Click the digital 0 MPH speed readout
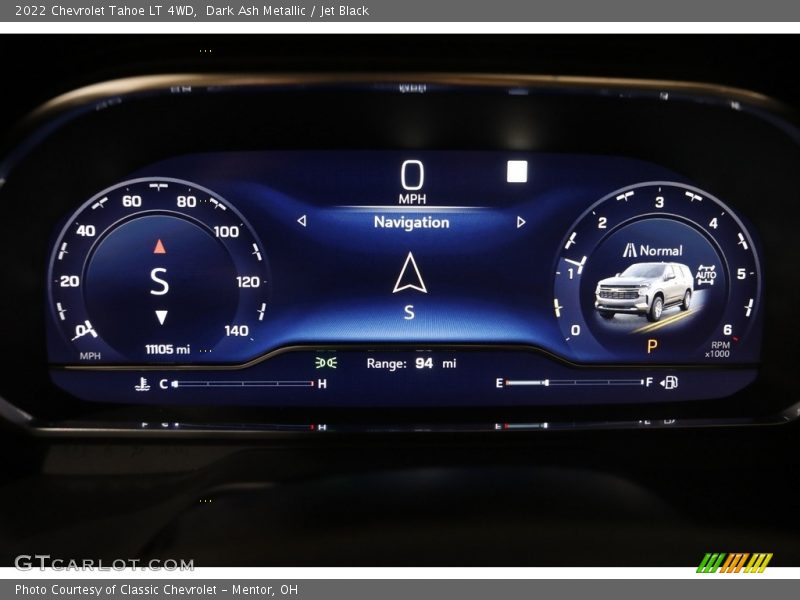800x600 pixels. (412, 182)
